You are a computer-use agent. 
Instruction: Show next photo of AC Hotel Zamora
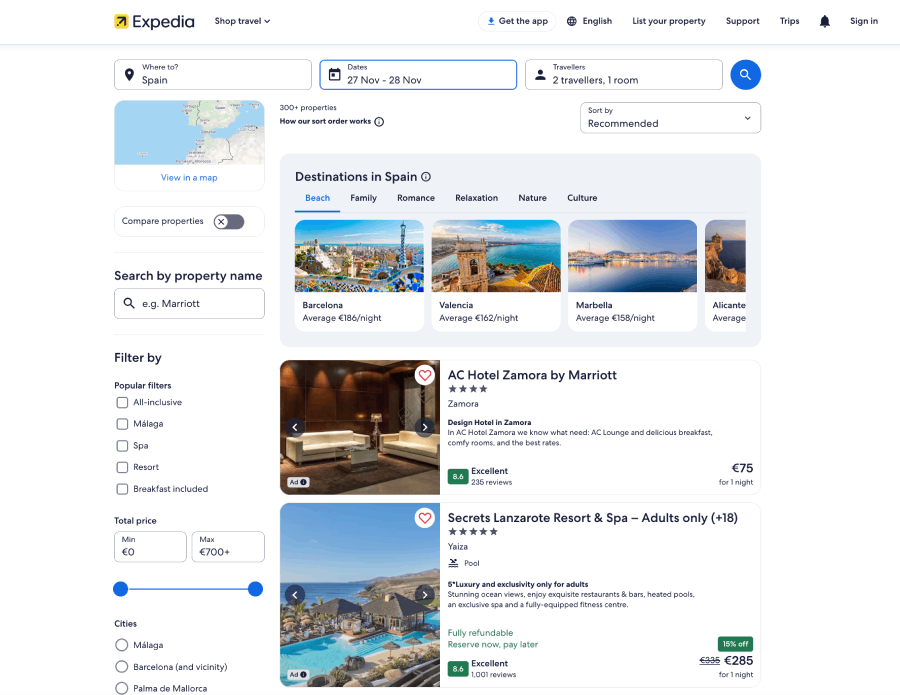(x=424, y=427)
